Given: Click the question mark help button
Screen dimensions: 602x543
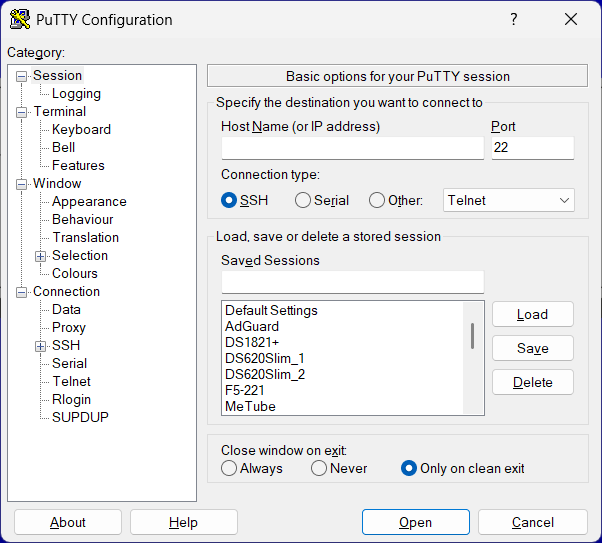Looking at the screenshot, I should coord(514,19).
